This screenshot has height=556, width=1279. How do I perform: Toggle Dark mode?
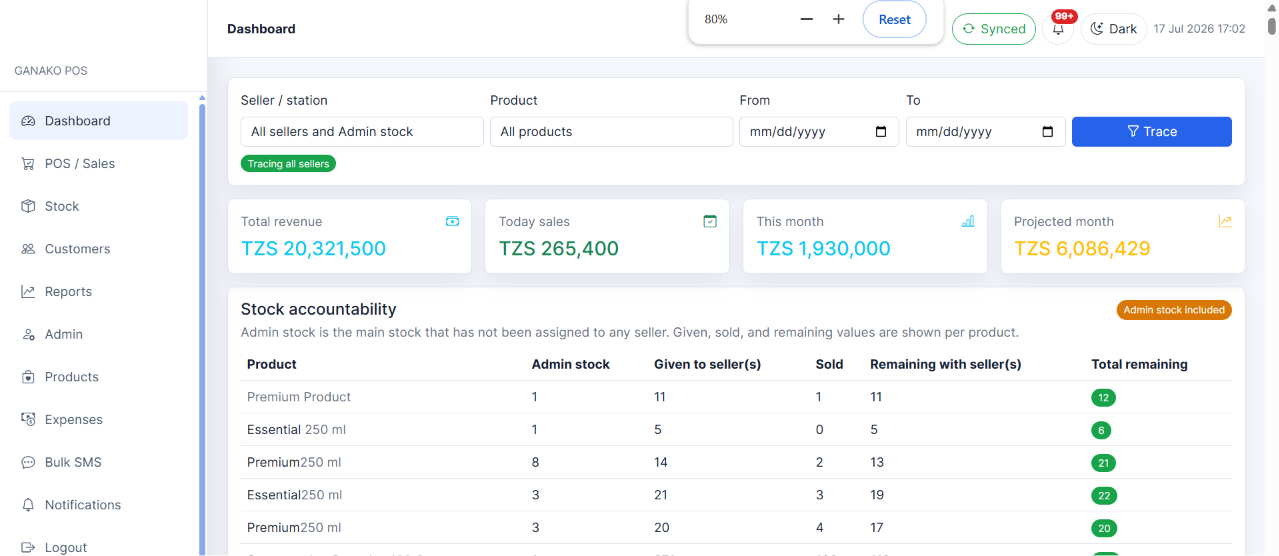[1113, 29]
